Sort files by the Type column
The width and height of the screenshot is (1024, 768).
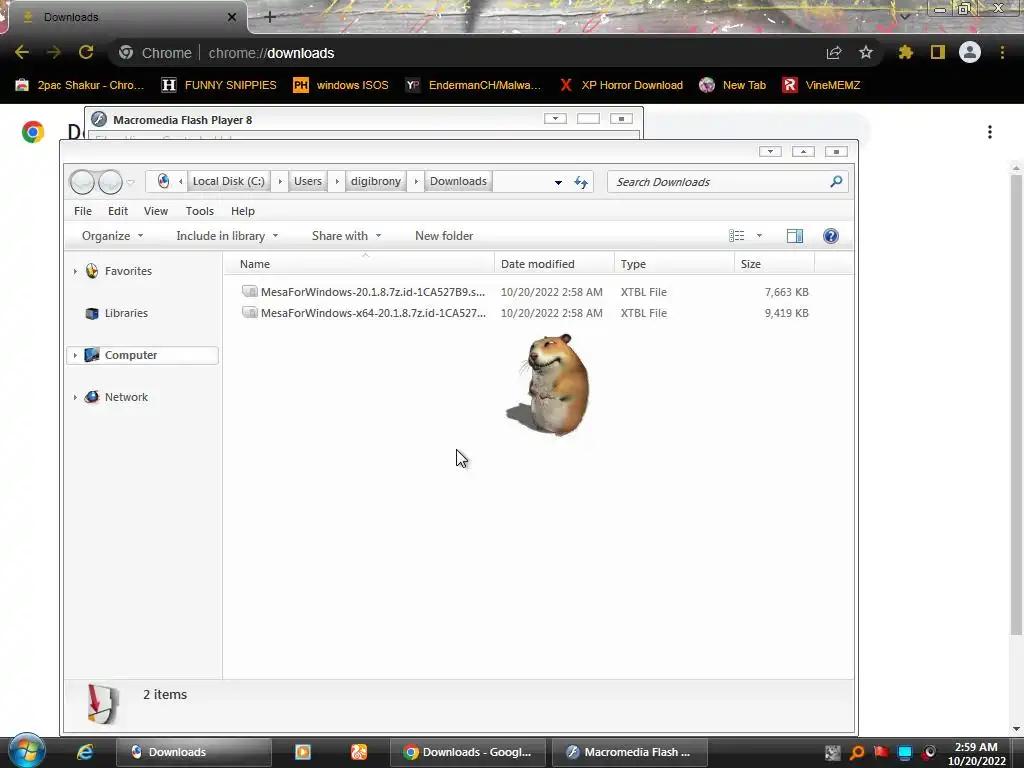[x=674, y=264]
